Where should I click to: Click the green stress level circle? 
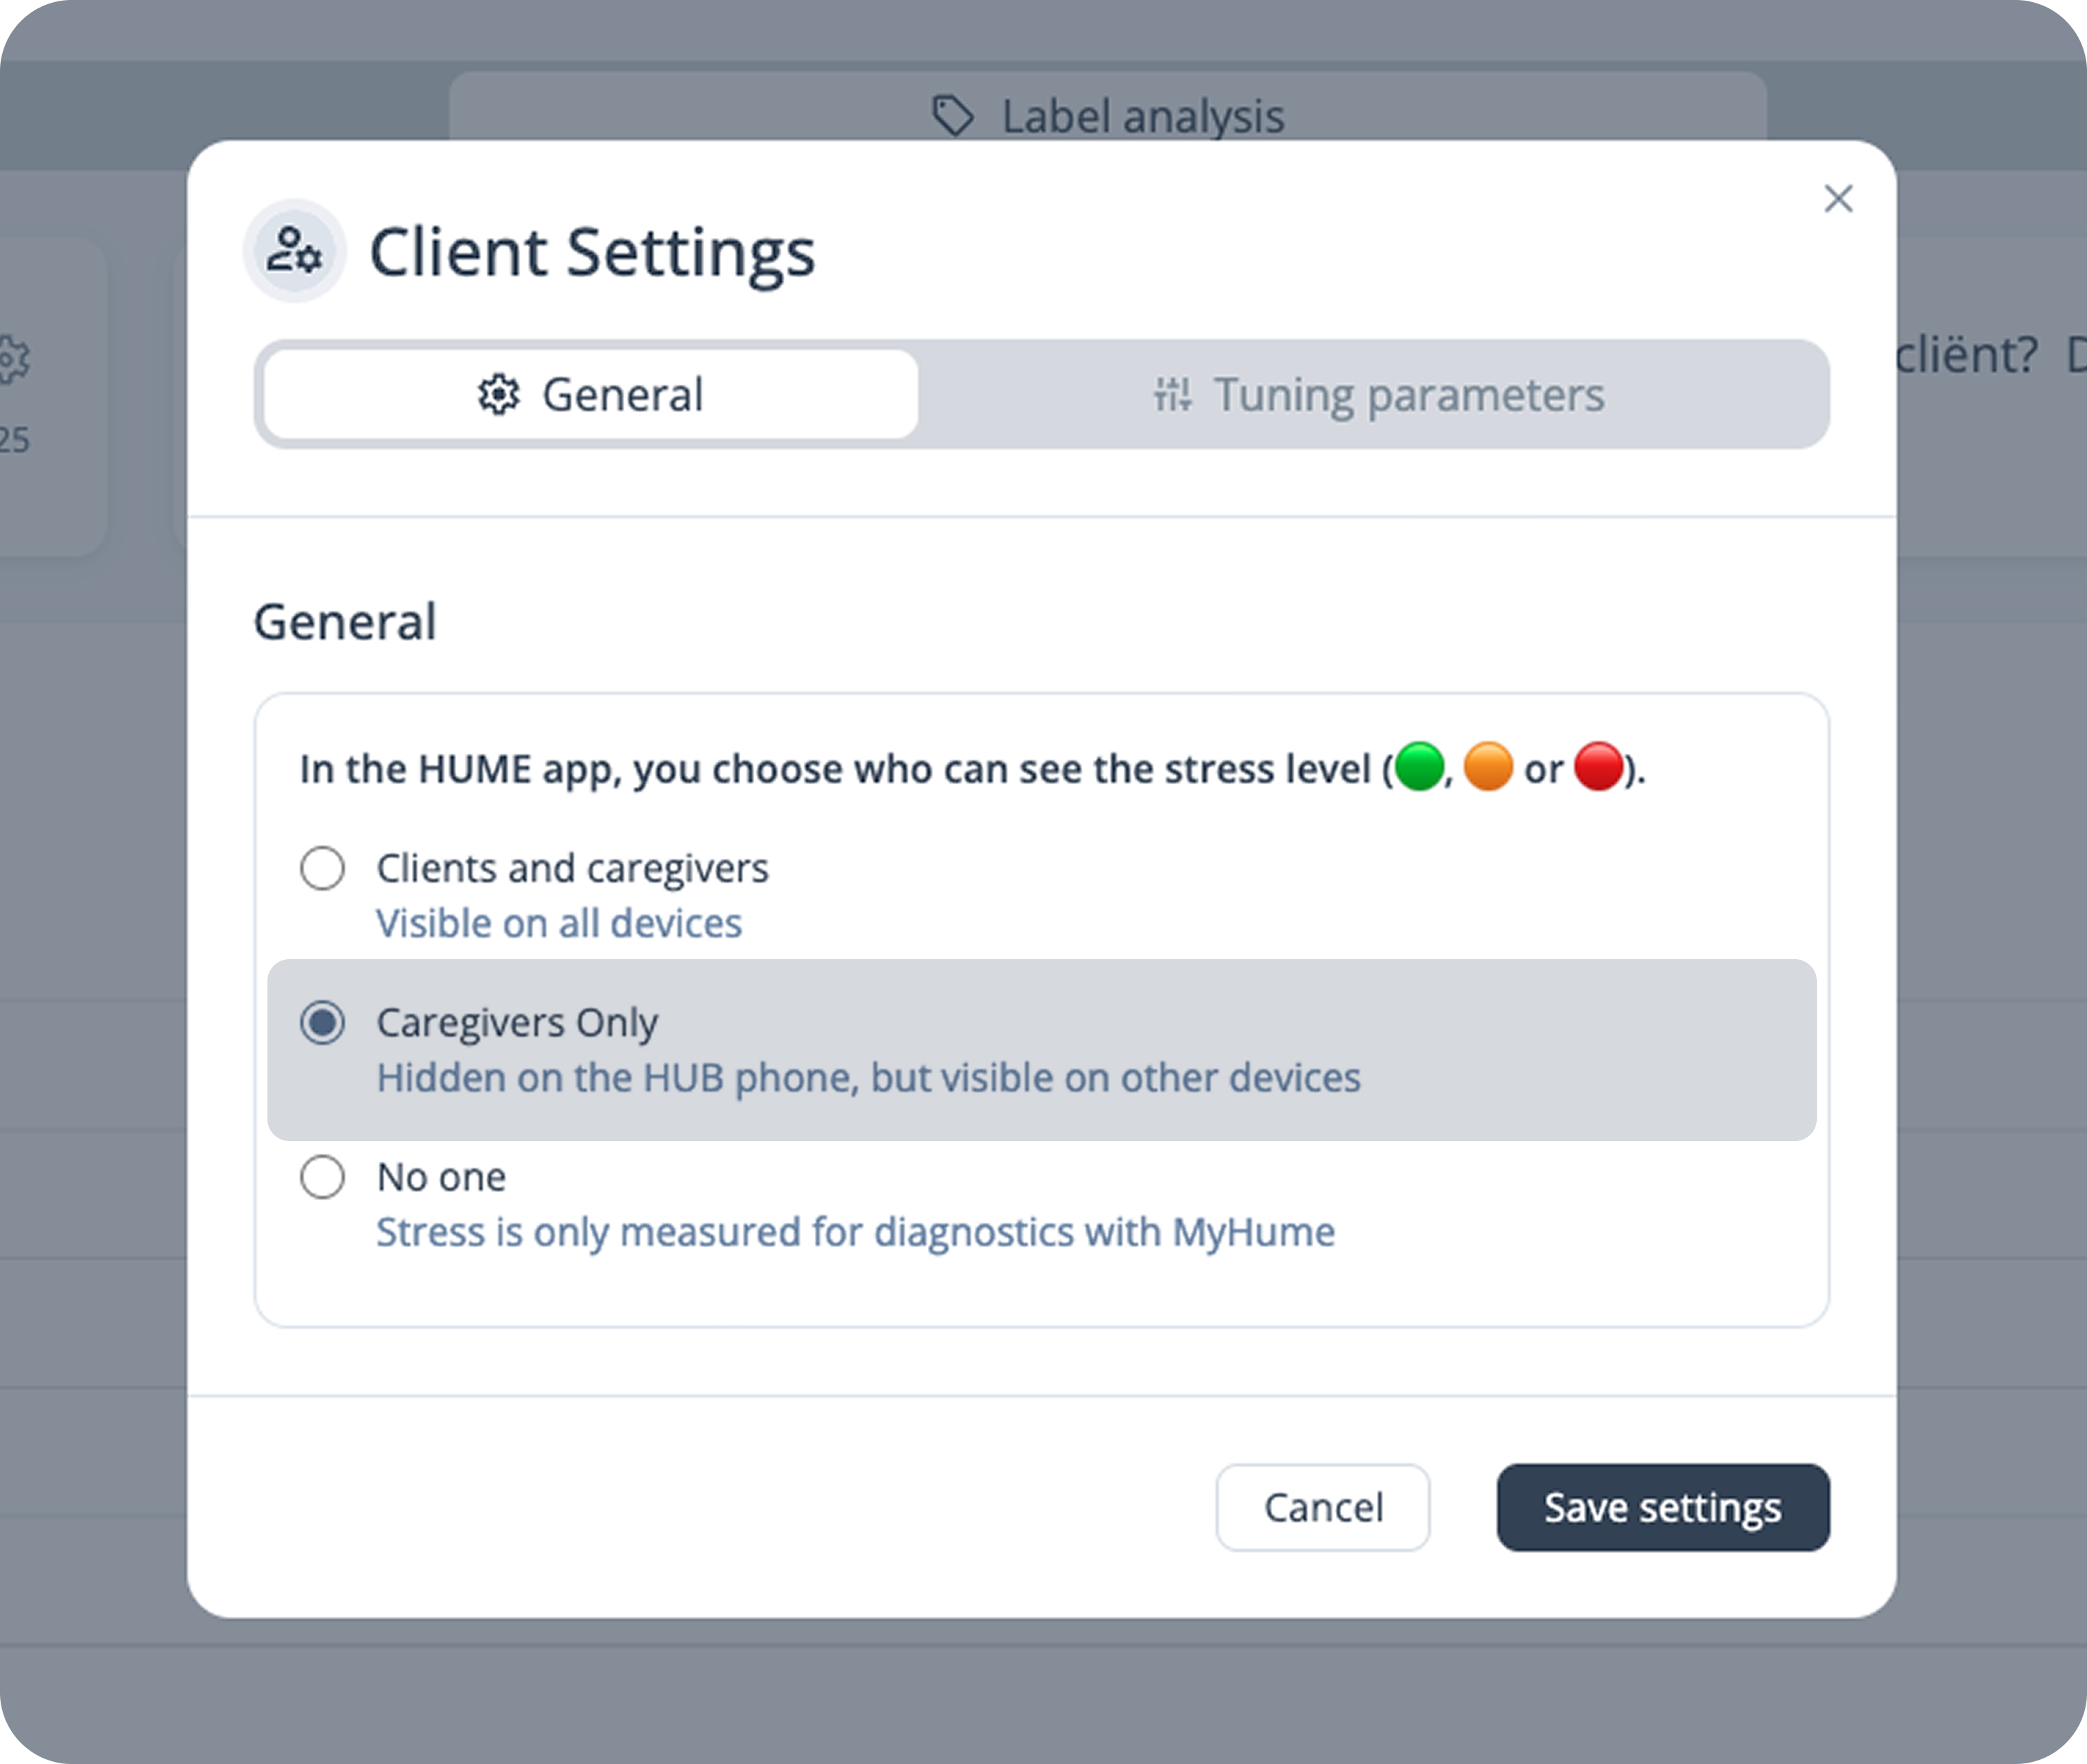(x=1419, y=767)
